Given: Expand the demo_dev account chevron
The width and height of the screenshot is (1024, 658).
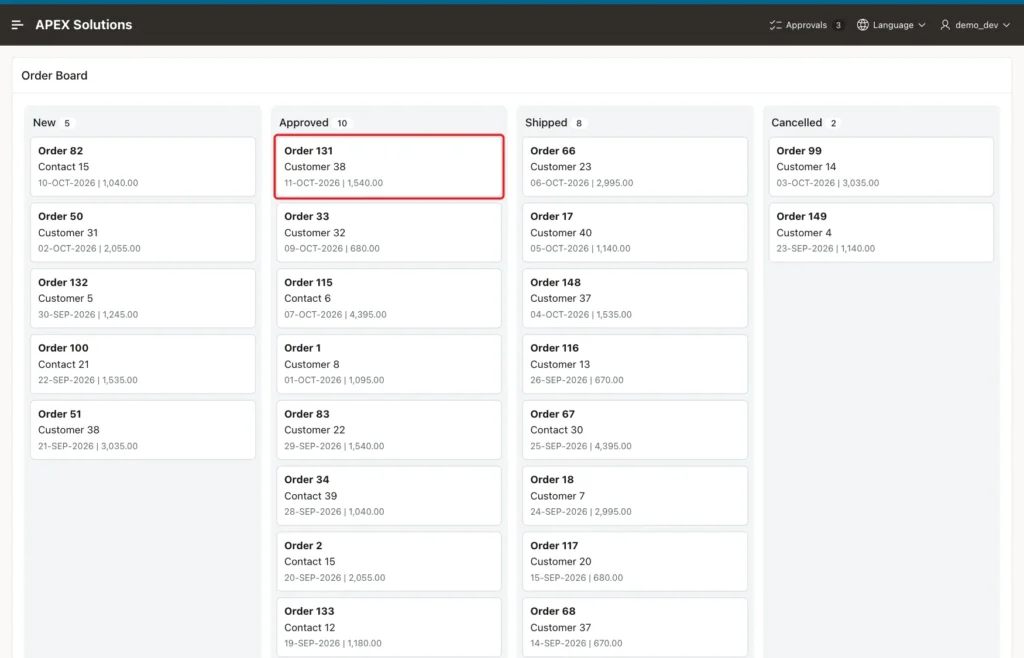Looking at the screenshot, I should coord(1006,25).
